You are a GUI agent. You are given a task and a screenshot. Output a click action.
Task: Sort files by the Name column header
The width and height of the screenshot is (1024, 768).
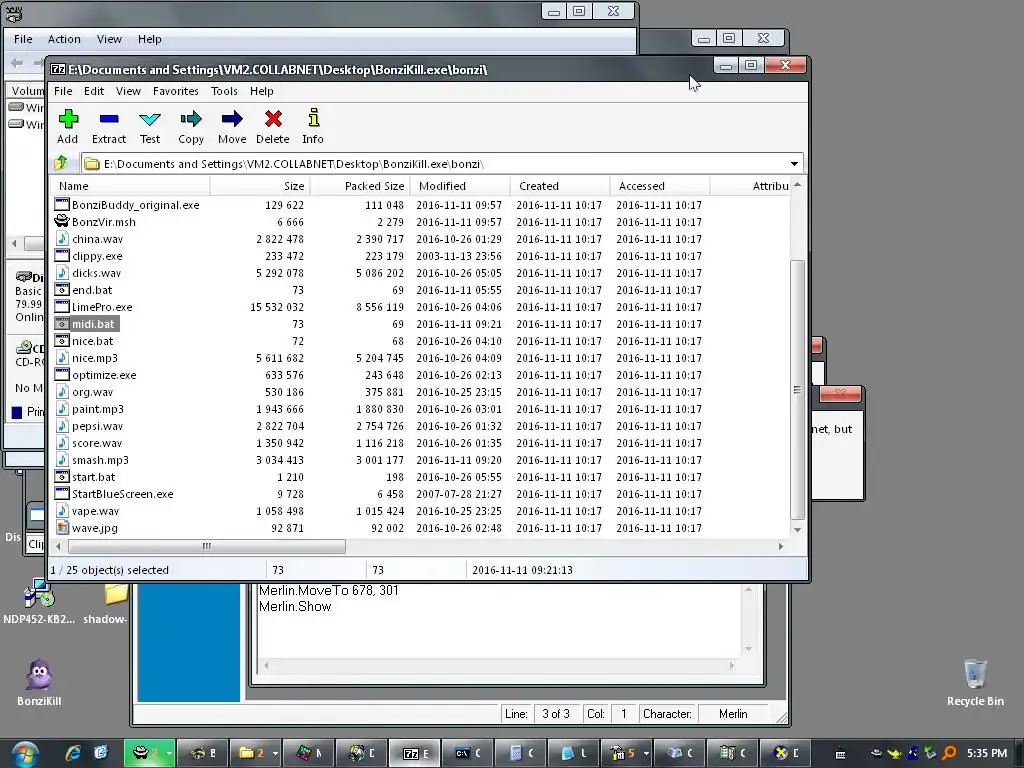pos(129,186)
